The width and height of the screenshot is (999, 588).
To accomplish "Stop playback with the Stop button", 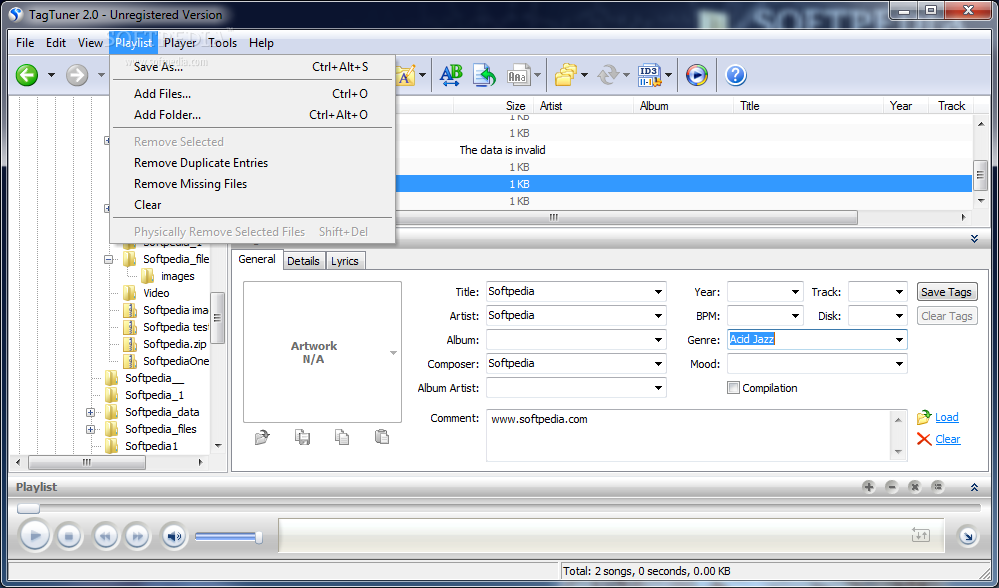I will point(69,536).
